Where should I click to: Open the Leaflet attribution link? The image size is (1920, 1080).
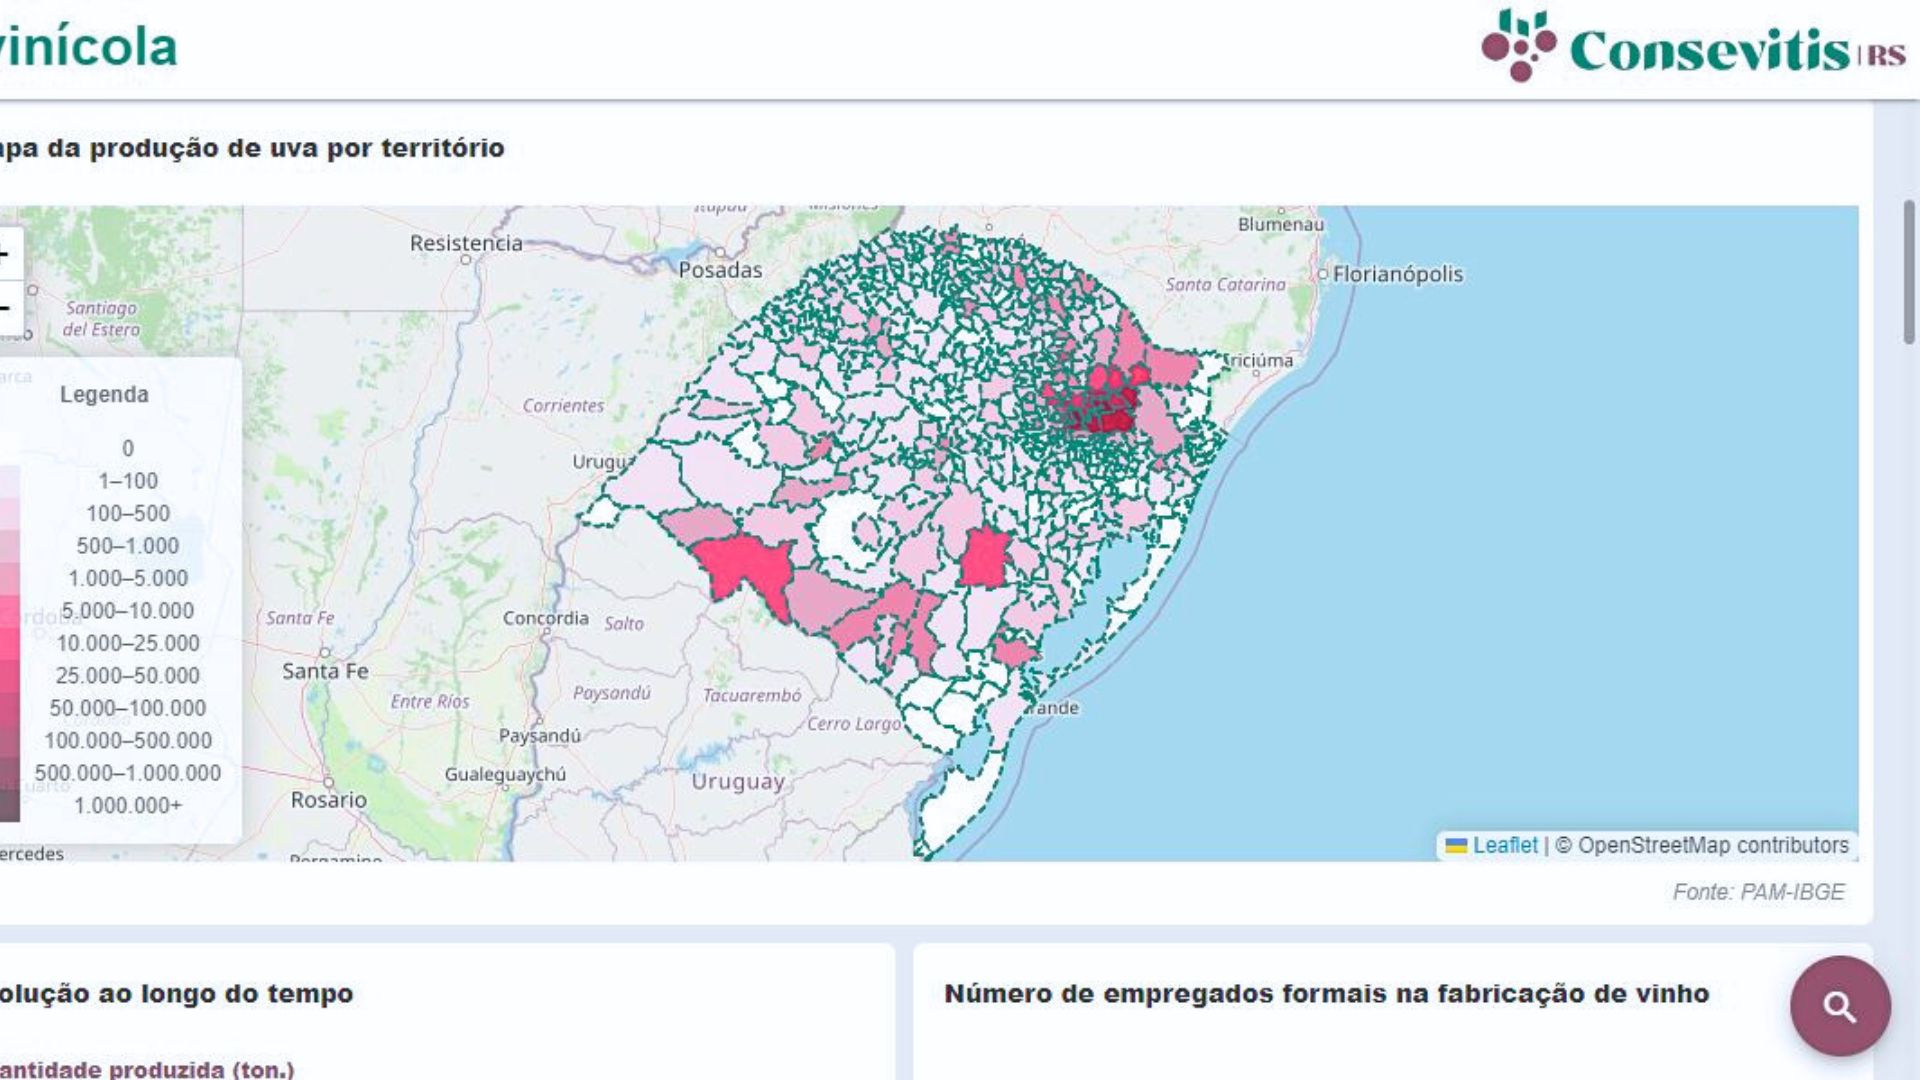[1505, 845]
